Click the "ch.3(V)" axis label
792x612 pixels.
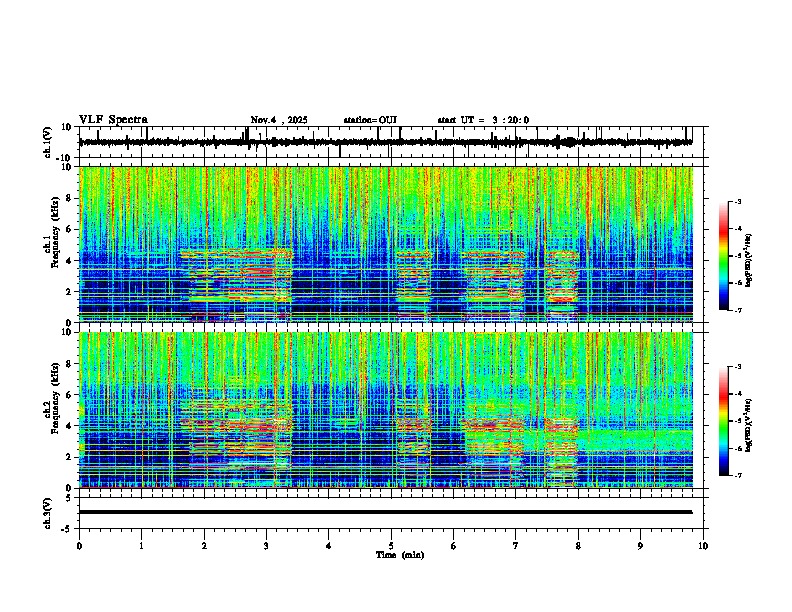tap(48, 513)
